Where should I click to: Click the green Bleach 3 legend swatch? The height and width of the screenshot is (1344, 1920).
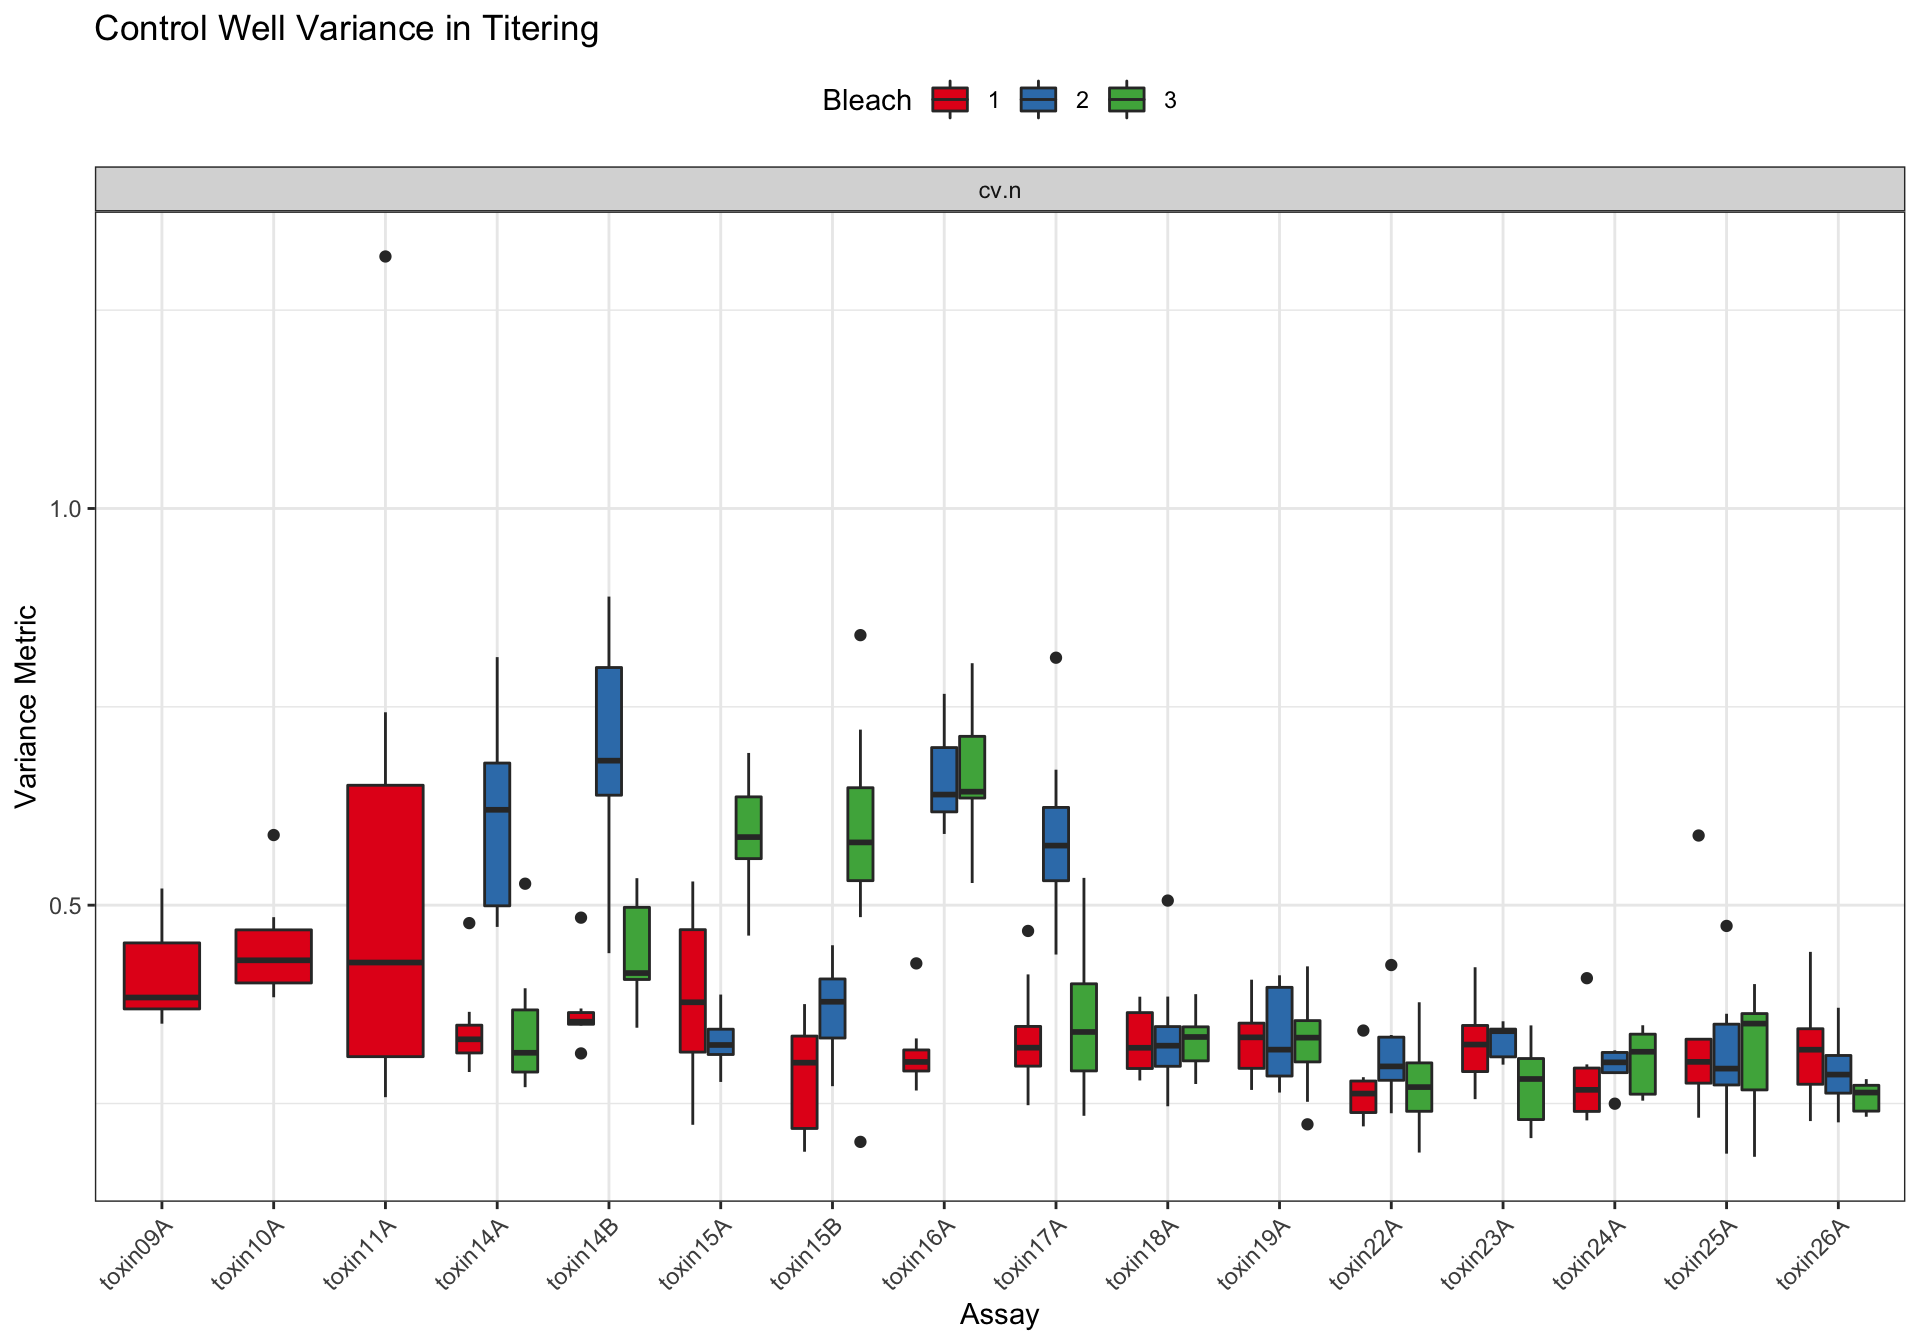1126,100
